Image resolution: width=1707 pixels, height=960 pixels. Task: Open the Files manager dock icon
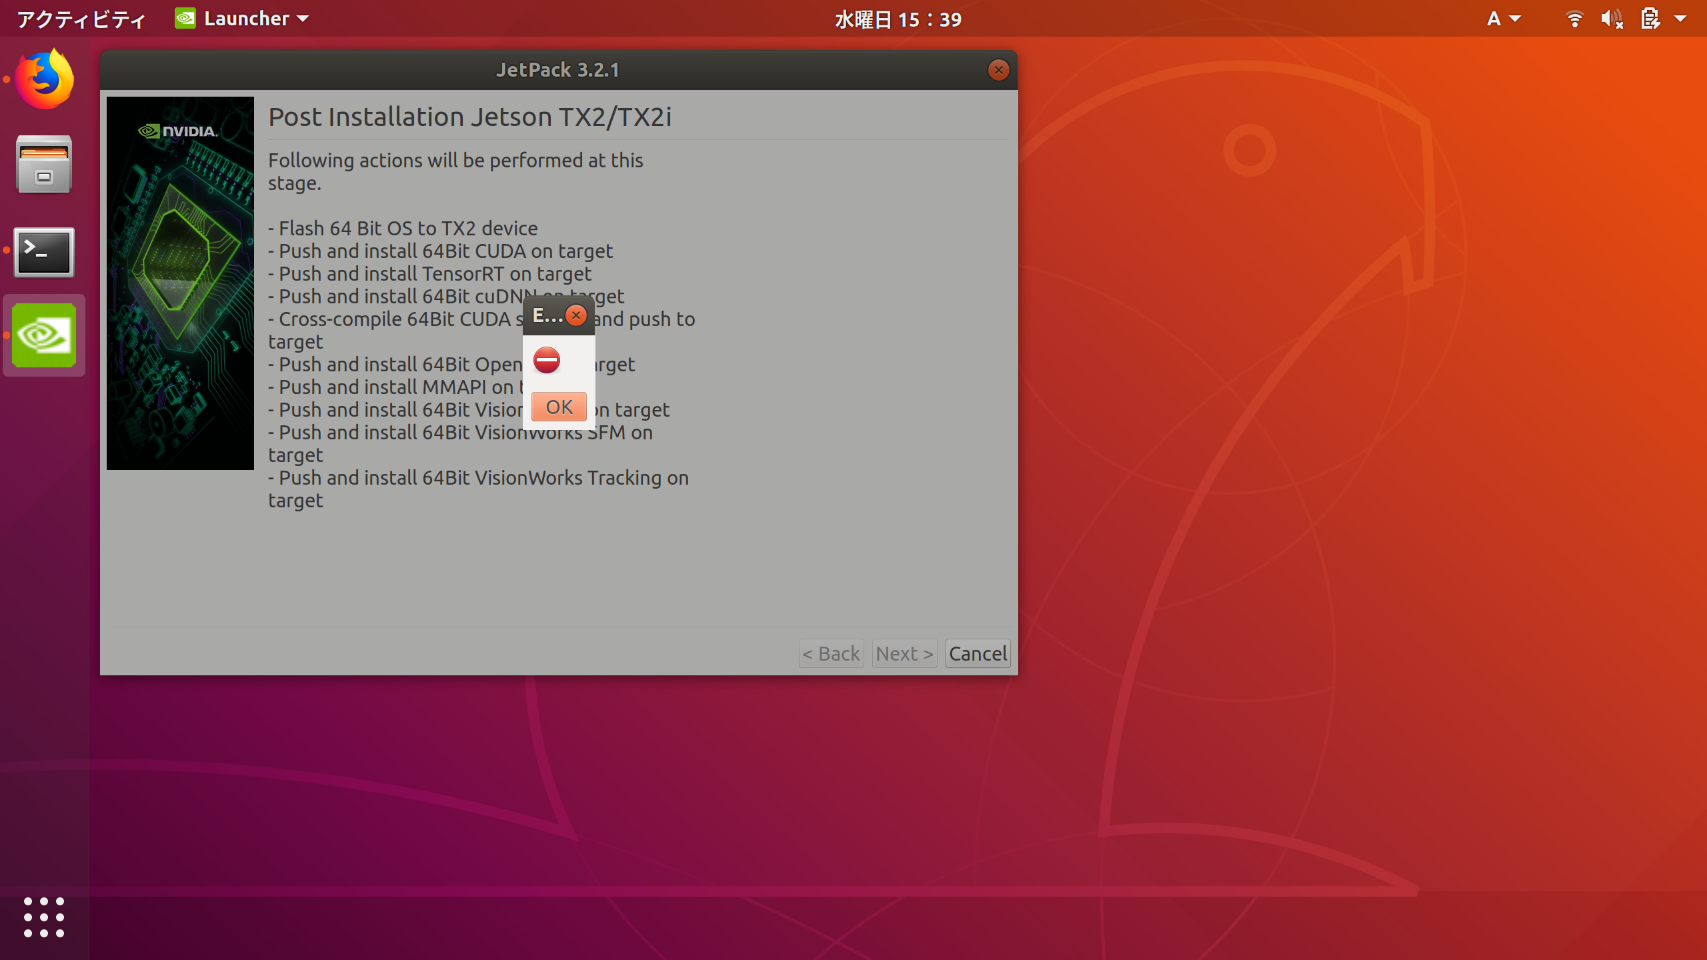[x=44, y=164]
